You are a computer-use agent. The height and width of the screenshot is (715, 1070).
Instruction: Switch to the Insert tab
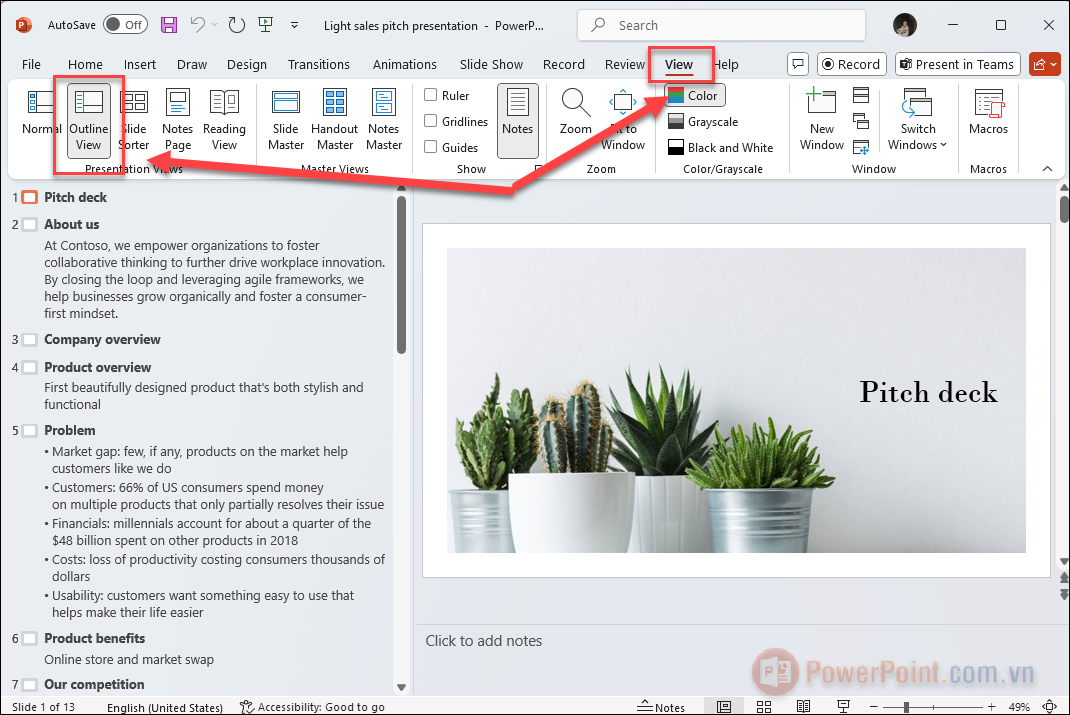pyautogui.click(x=140, y=64)
